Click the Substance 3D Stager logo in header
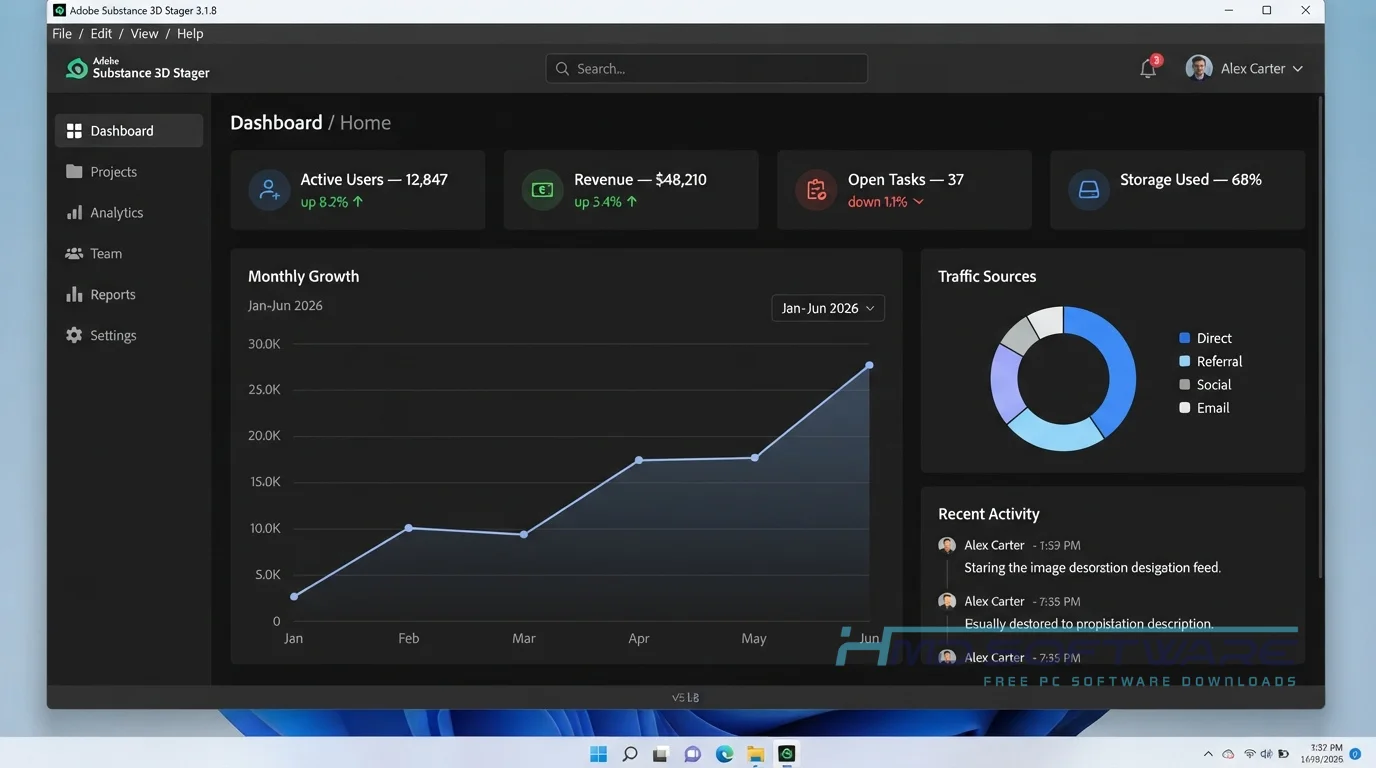This screenshot has height=768, width=1376. click(77, 68)
